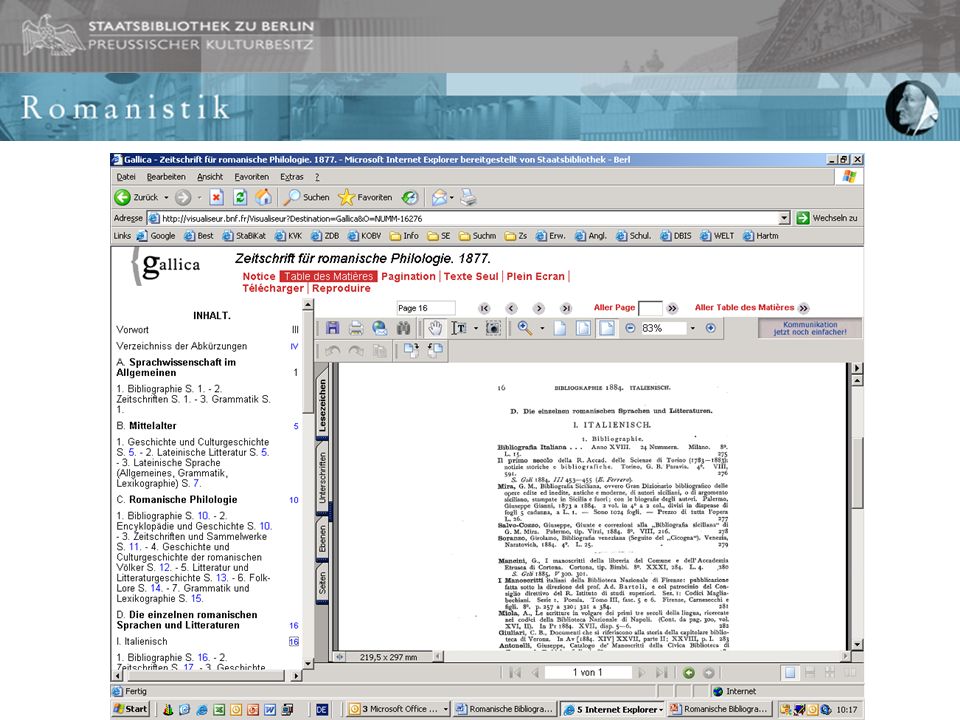
Task: Open PDF search with the binoculars icon
Action: (403, 328)
